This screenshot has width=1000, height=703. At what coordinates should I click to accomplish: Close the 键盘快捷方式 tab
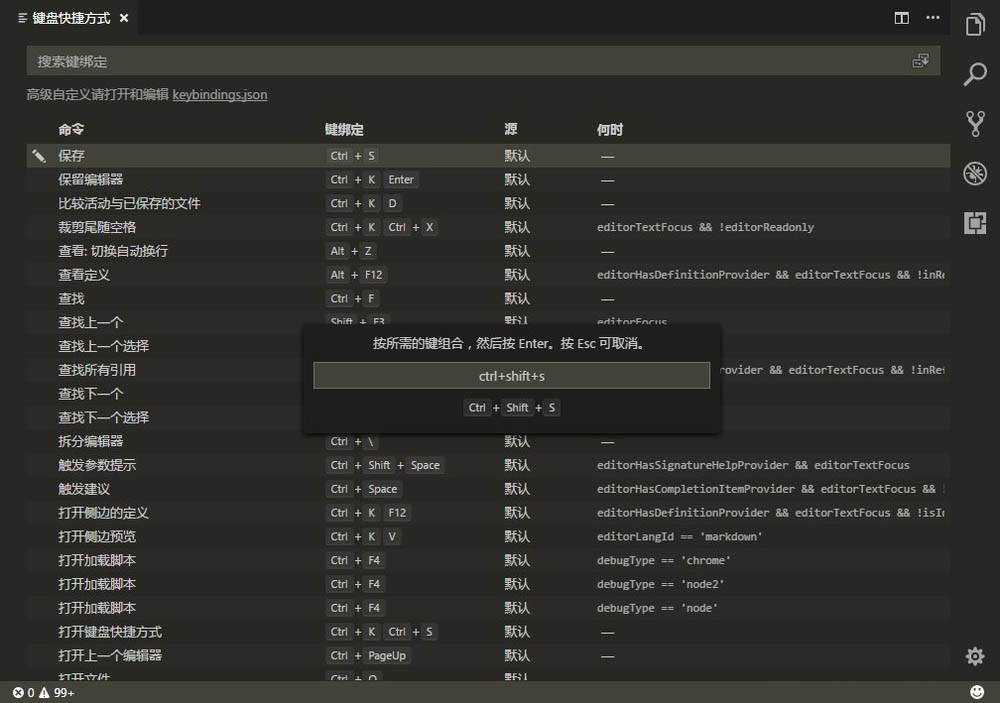pos(123,17)
